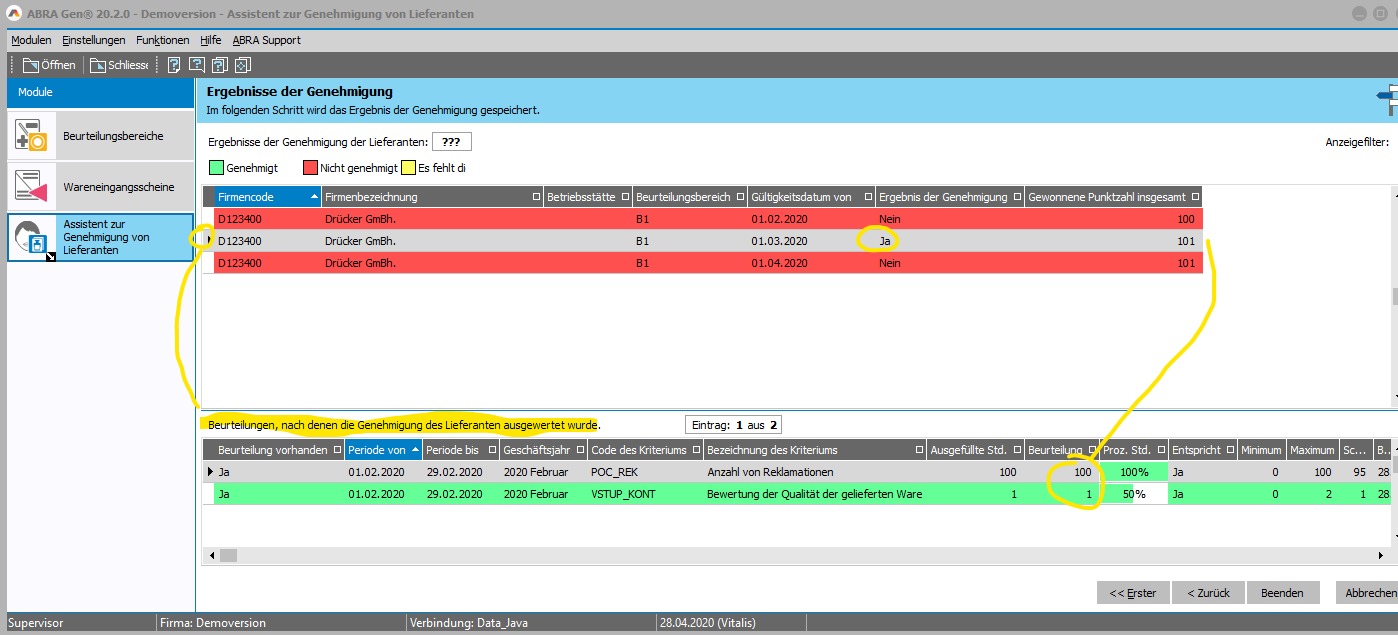
Task: Click the Zurück button
Action: (x=1208, y=593)
